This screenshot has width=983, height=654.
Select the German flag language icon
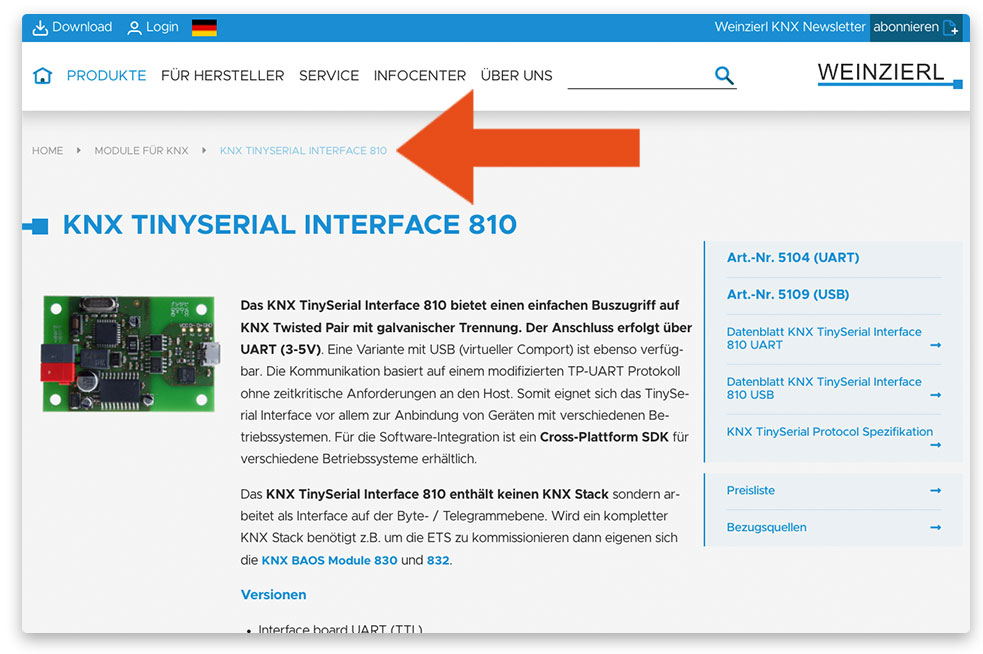coord(204,28)
